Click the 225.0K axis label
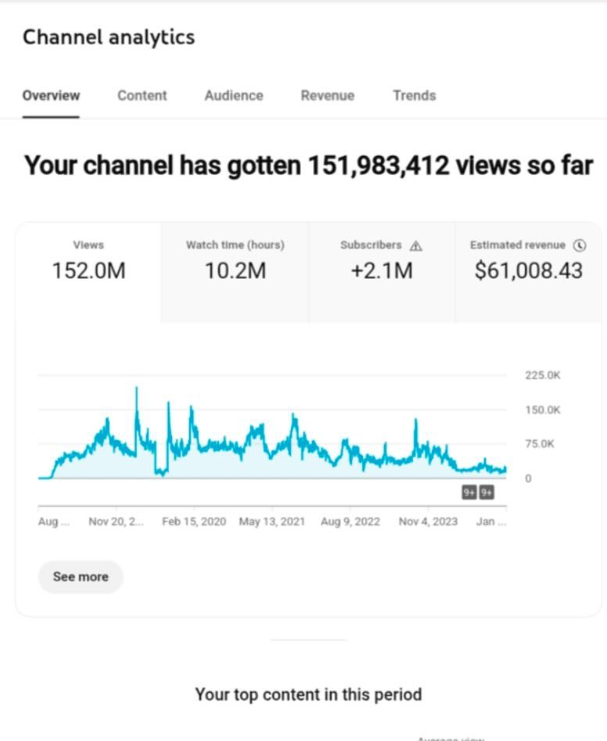This screenshot has width=607, height=741. pos(542,375)
